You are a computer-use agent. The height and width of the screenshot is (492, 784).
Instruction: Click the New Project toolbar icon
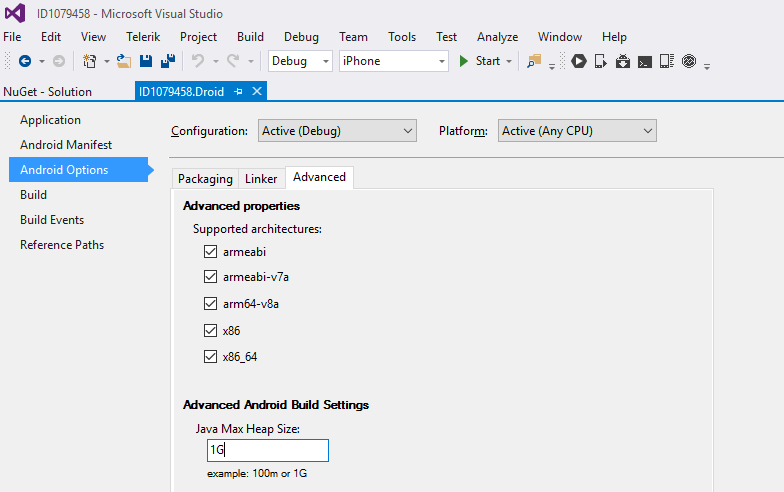point(90,61)
